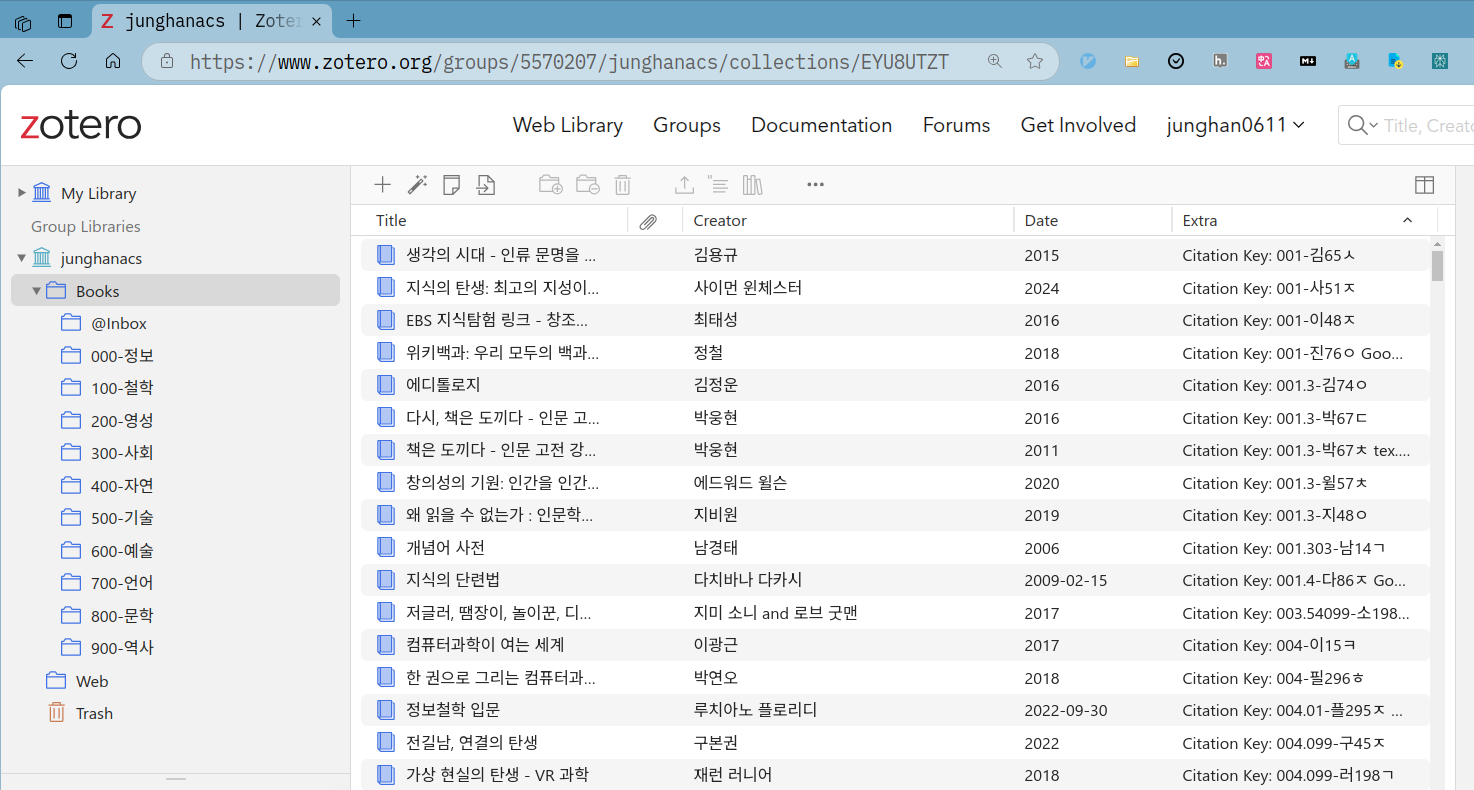Collapse the junghanacs group library
The image size is (1474, 790).
point(22,258)
